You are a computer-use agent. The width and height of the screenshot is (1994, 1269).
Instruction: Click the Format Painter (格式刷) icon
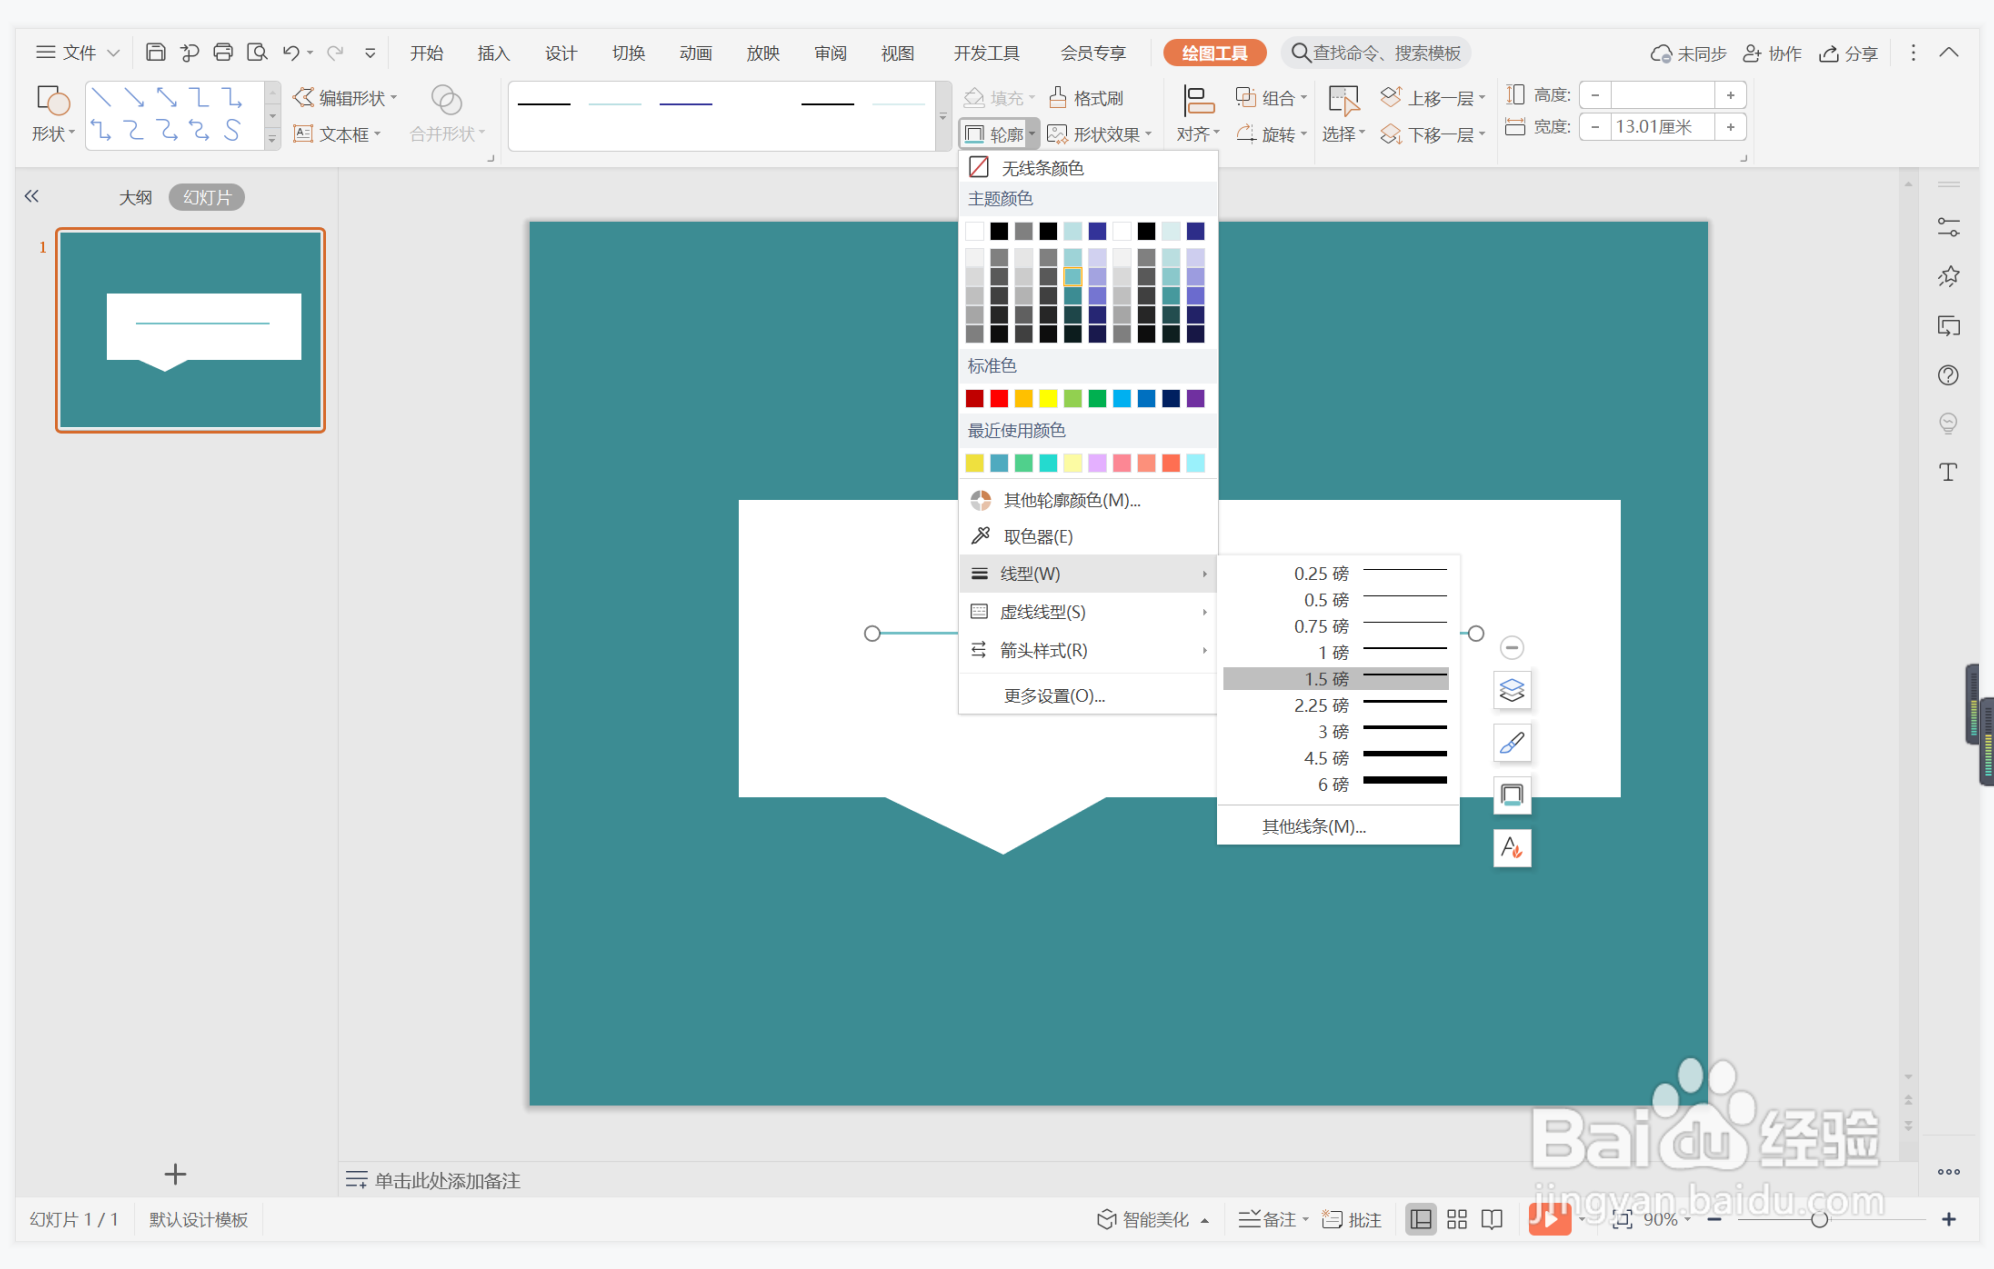coord(1058,97)
